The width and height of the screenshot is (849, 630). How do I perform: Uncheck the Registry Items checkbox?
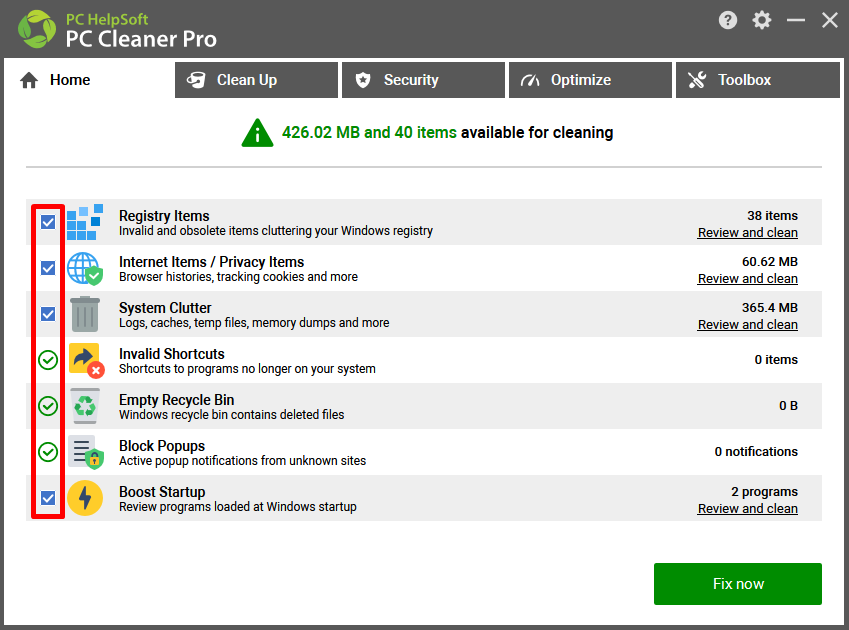tap(48, 222)
